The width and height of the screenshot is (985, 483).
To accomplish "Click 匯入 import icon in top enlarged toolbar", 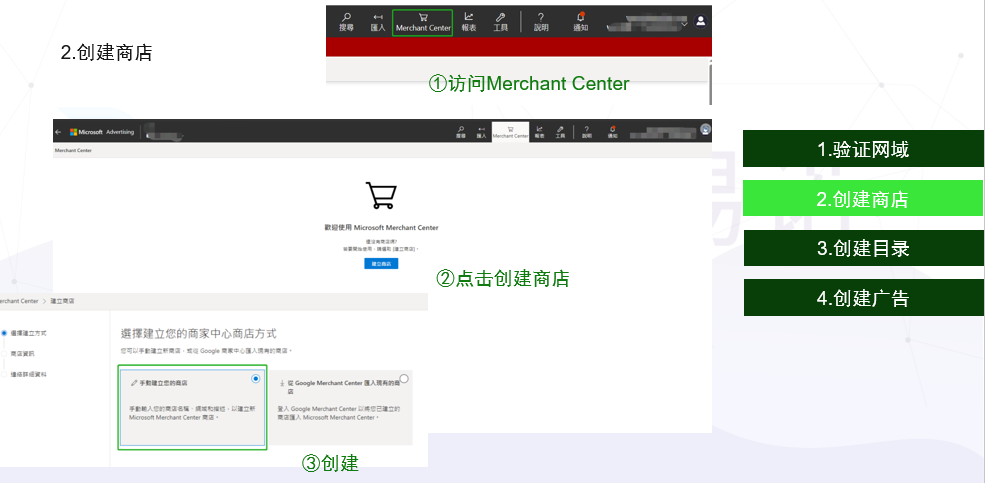I will 378,22.
